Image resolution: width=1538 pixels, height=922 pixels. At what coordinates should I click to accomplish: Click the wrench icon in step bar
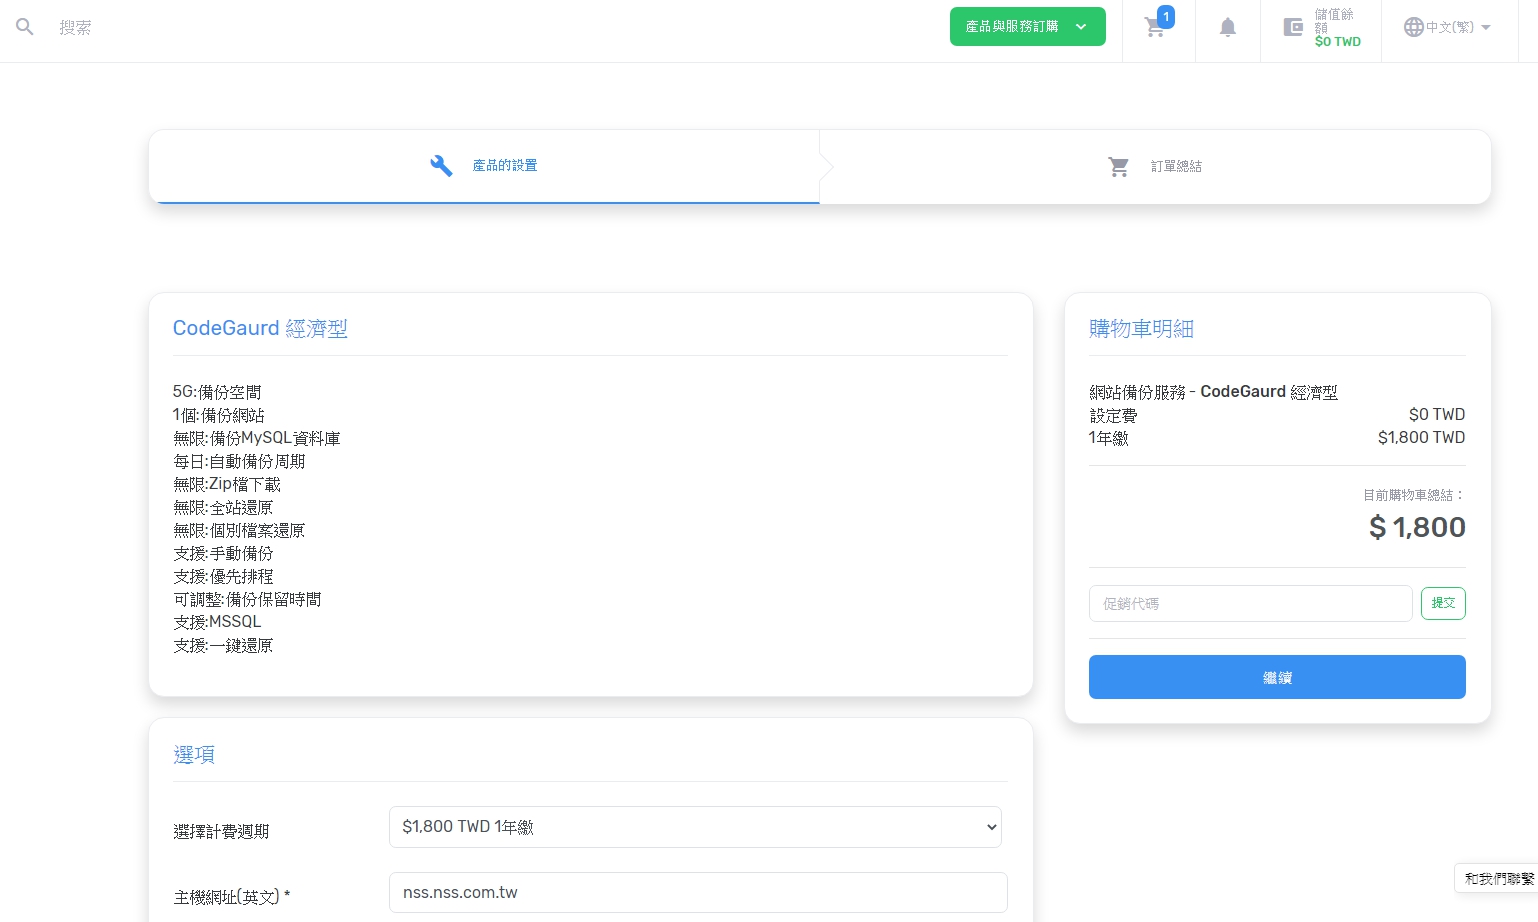pos(441,166)
